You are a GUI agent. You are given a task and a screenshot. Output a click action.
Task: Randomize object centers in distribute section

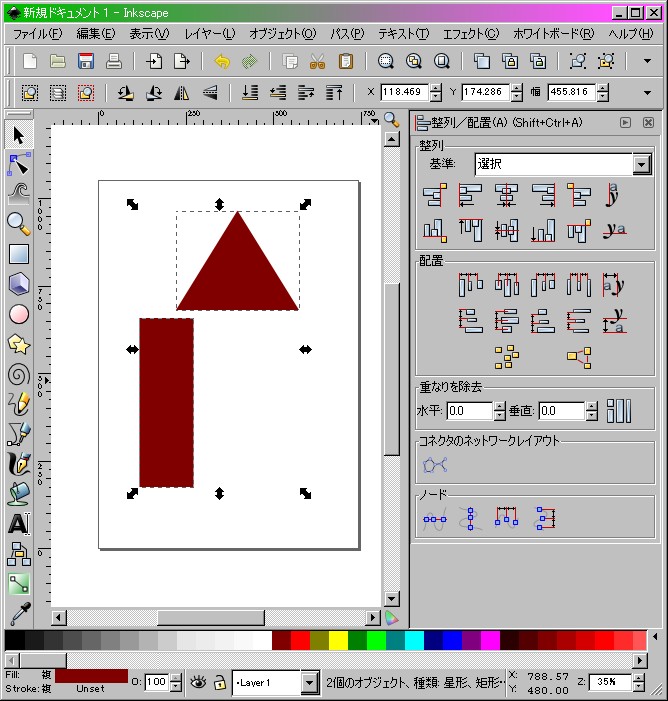coord(506,357)
